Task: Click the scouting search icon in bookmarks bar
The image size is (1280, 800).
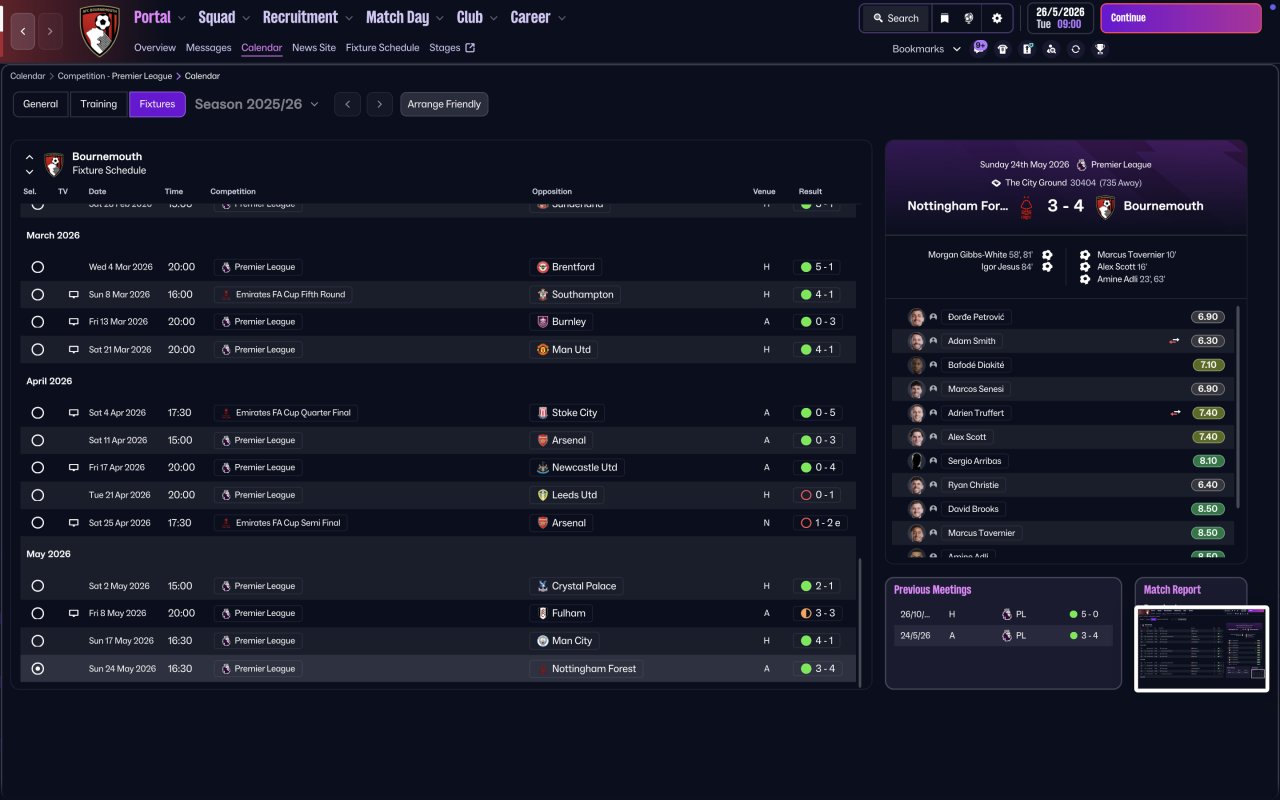Action: click(1051, 49)
